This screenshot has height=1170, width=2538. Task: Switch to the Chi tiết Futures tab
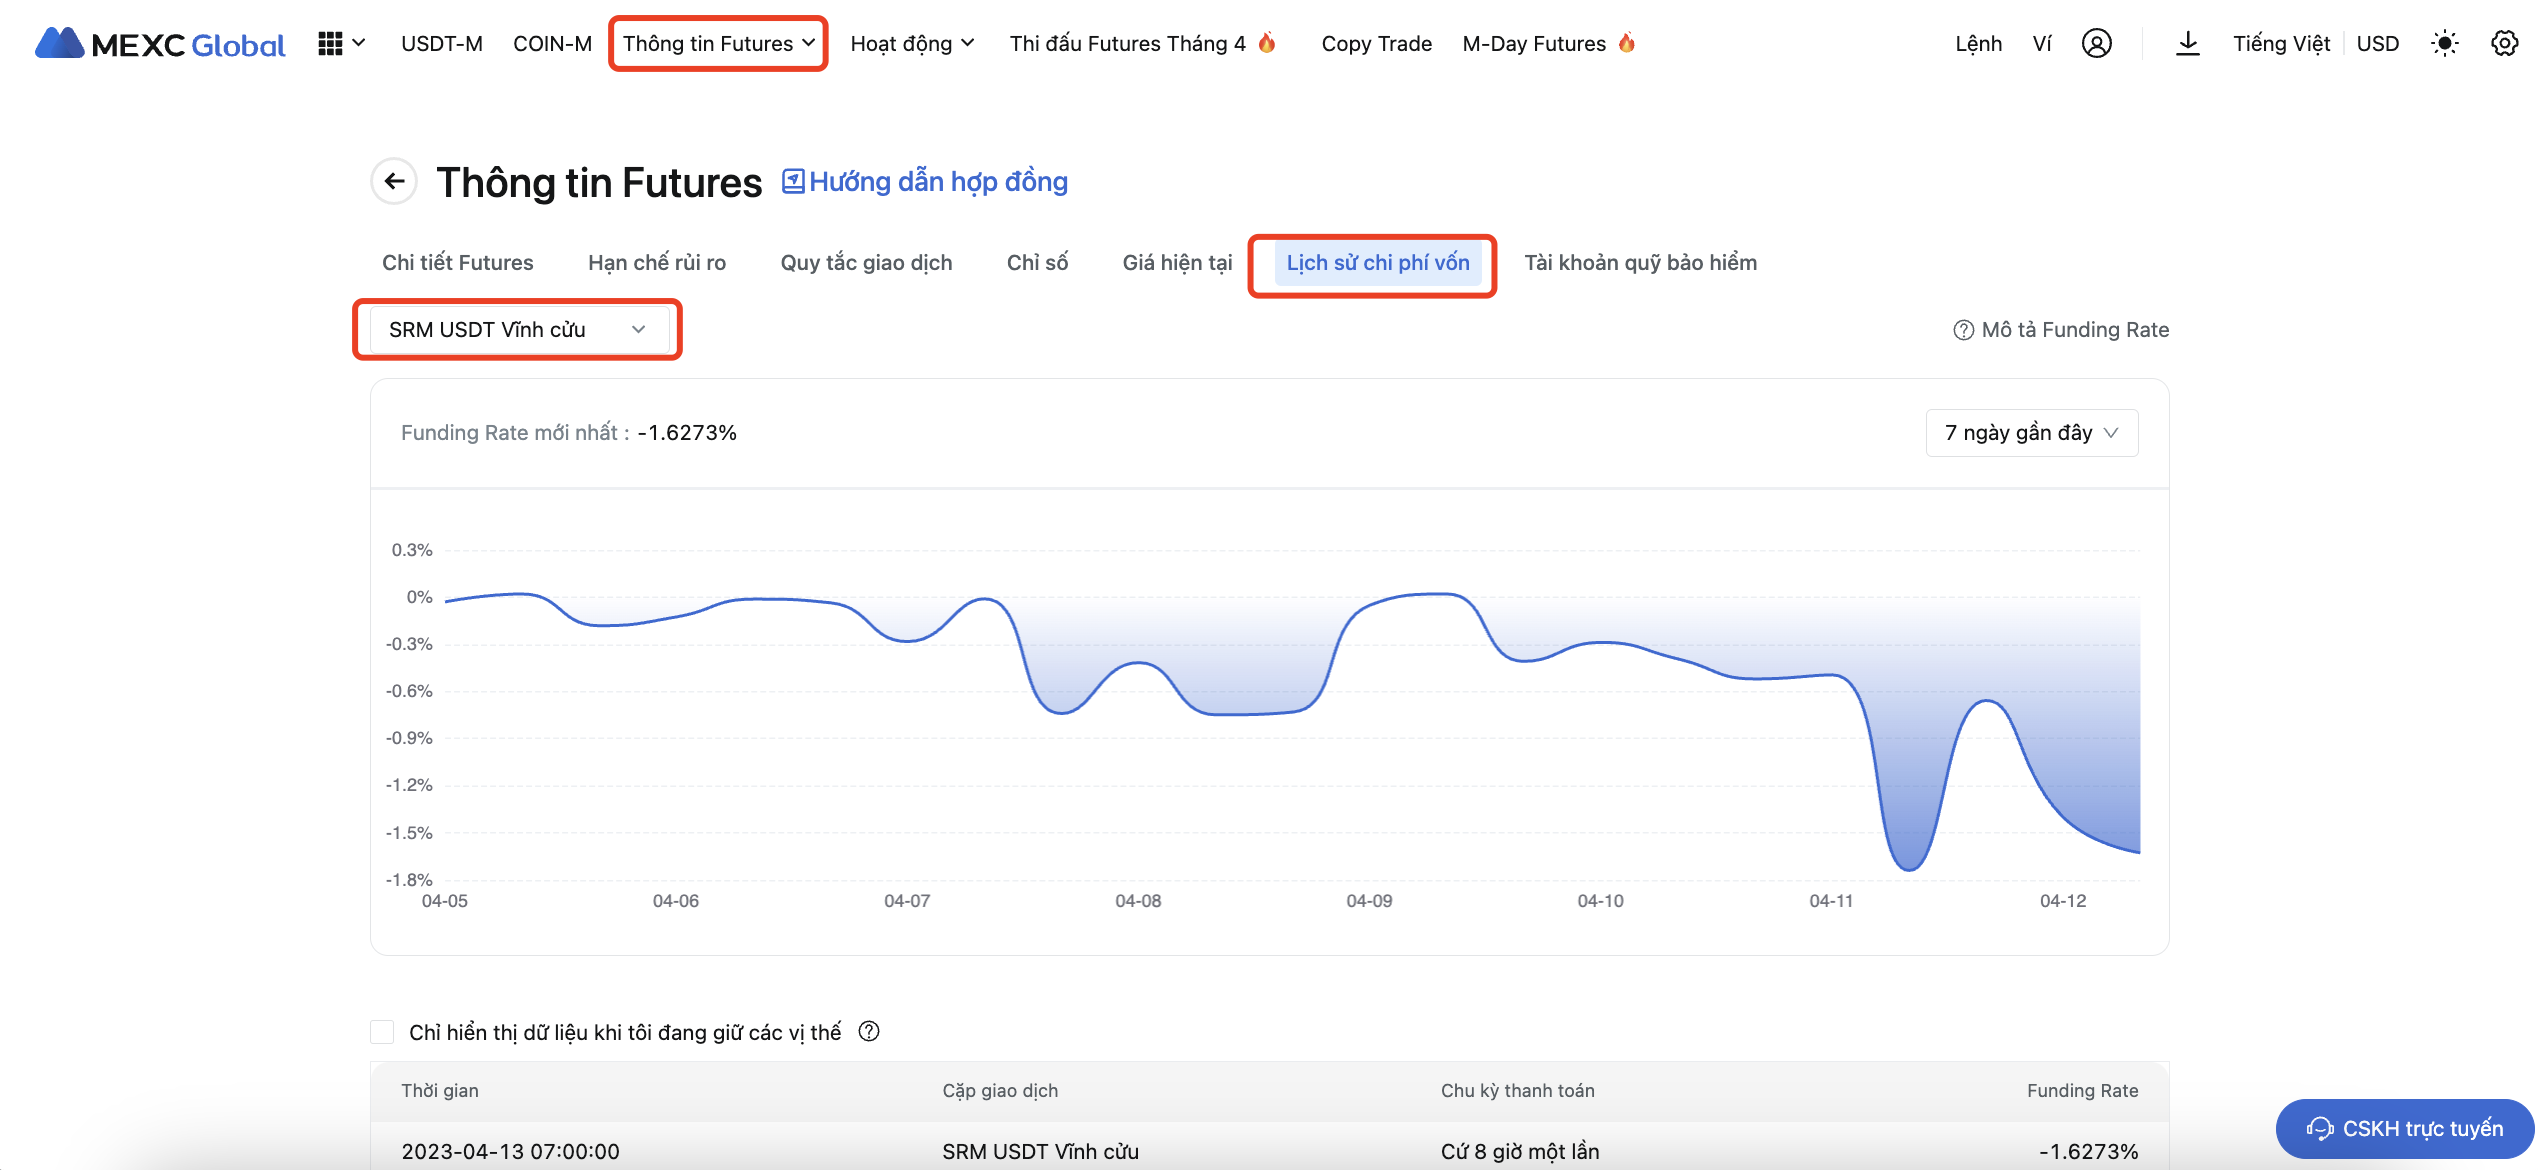[x=457, y=263]
